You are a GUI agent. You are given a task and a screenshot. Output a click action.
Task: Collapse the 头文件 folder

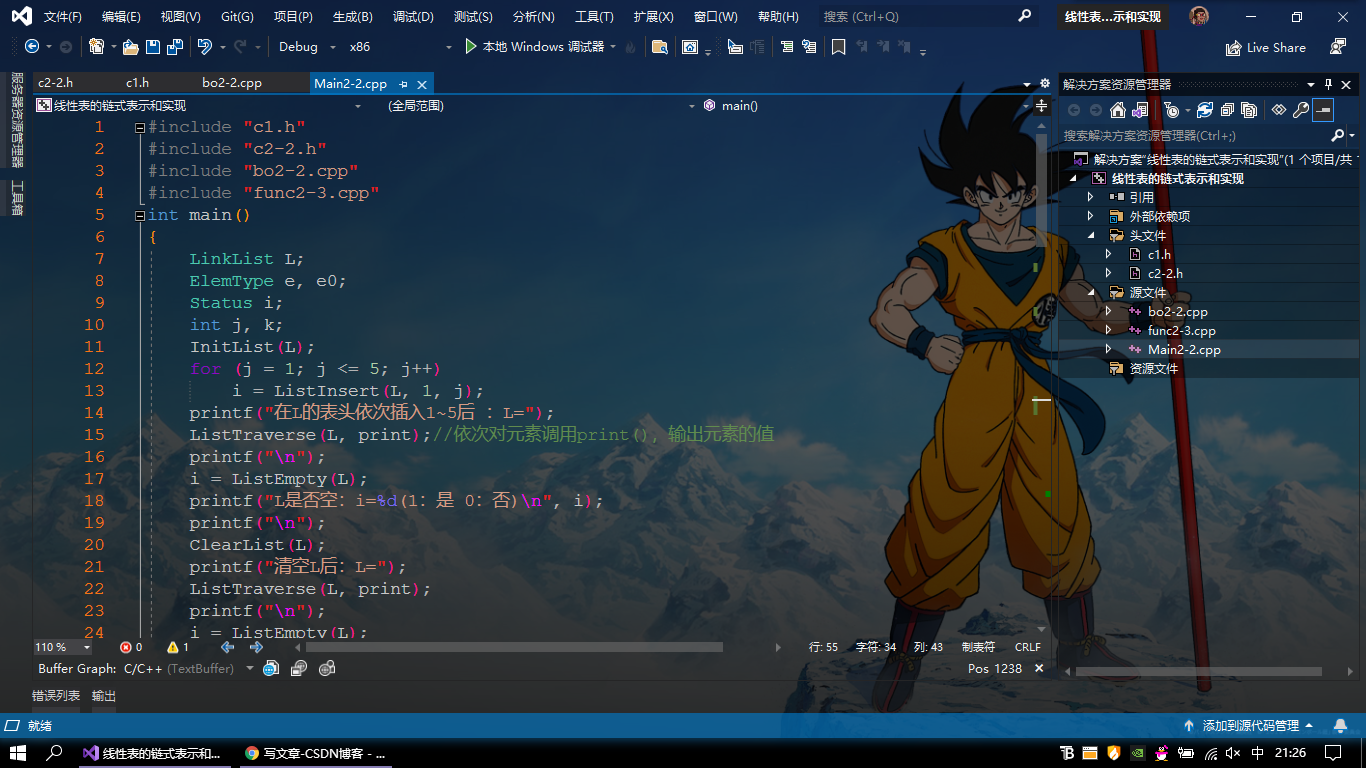click(x=1091, y=235)
